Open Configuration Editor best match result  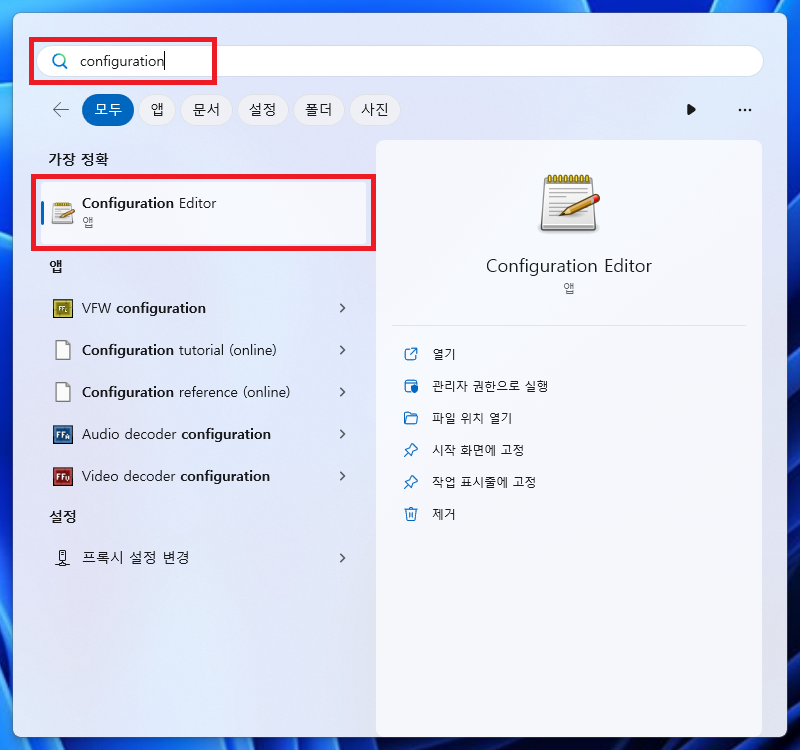point(204,212)
